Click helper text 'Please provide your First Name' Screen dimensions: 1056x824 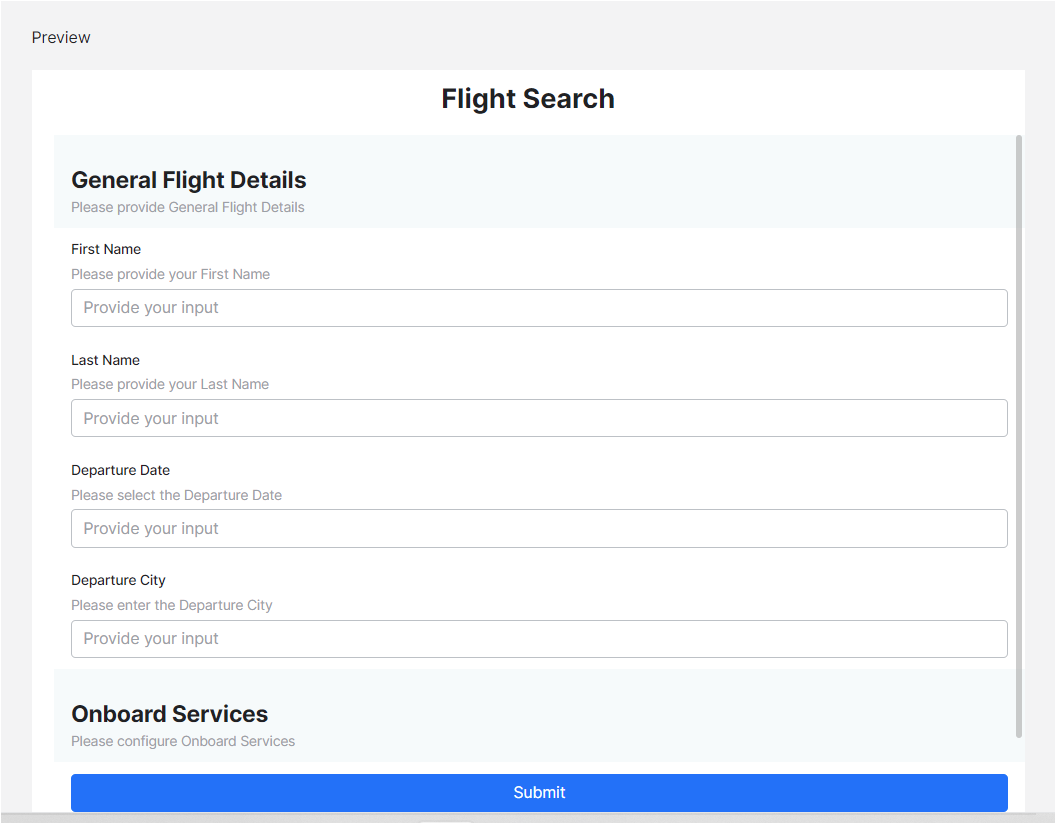[170, 274]
